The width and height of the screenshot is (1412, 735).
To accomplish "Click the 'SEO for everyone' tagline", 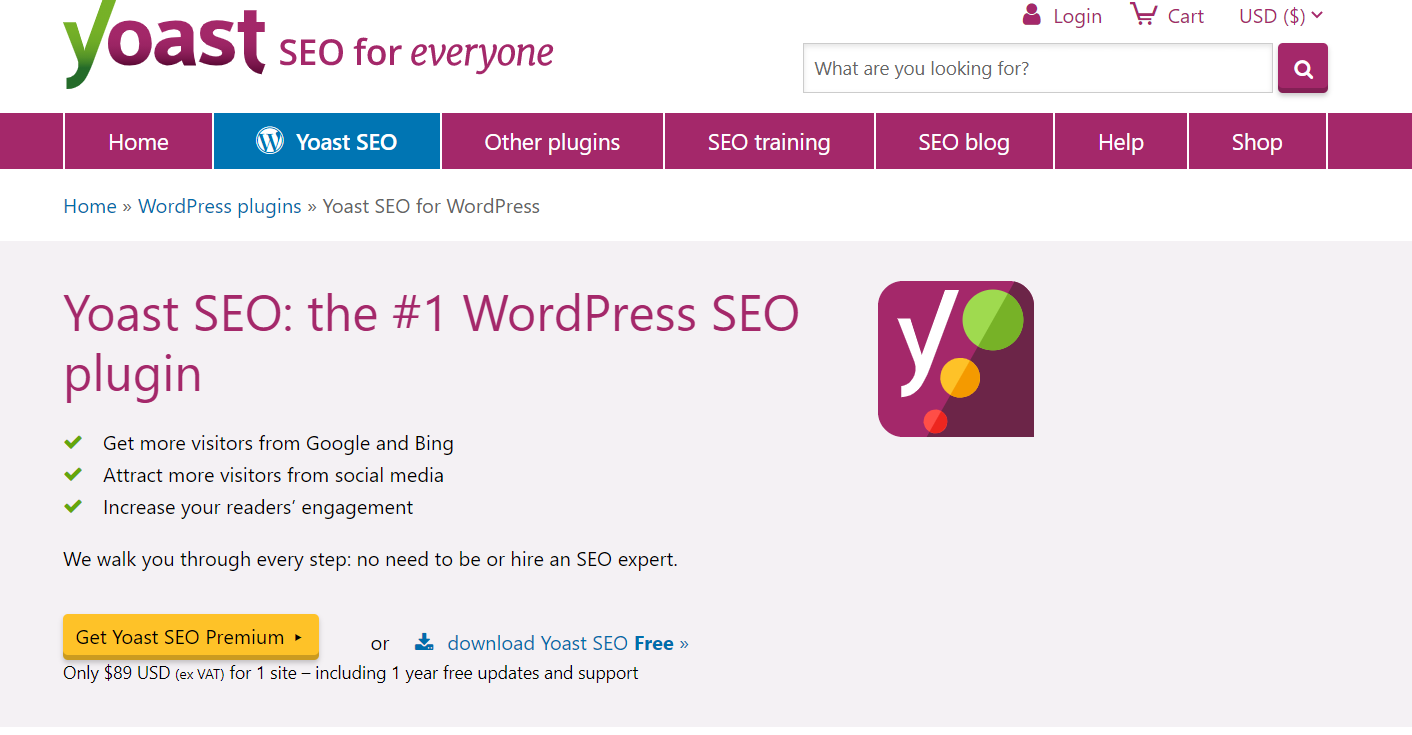I will click(x=415, y=52).
